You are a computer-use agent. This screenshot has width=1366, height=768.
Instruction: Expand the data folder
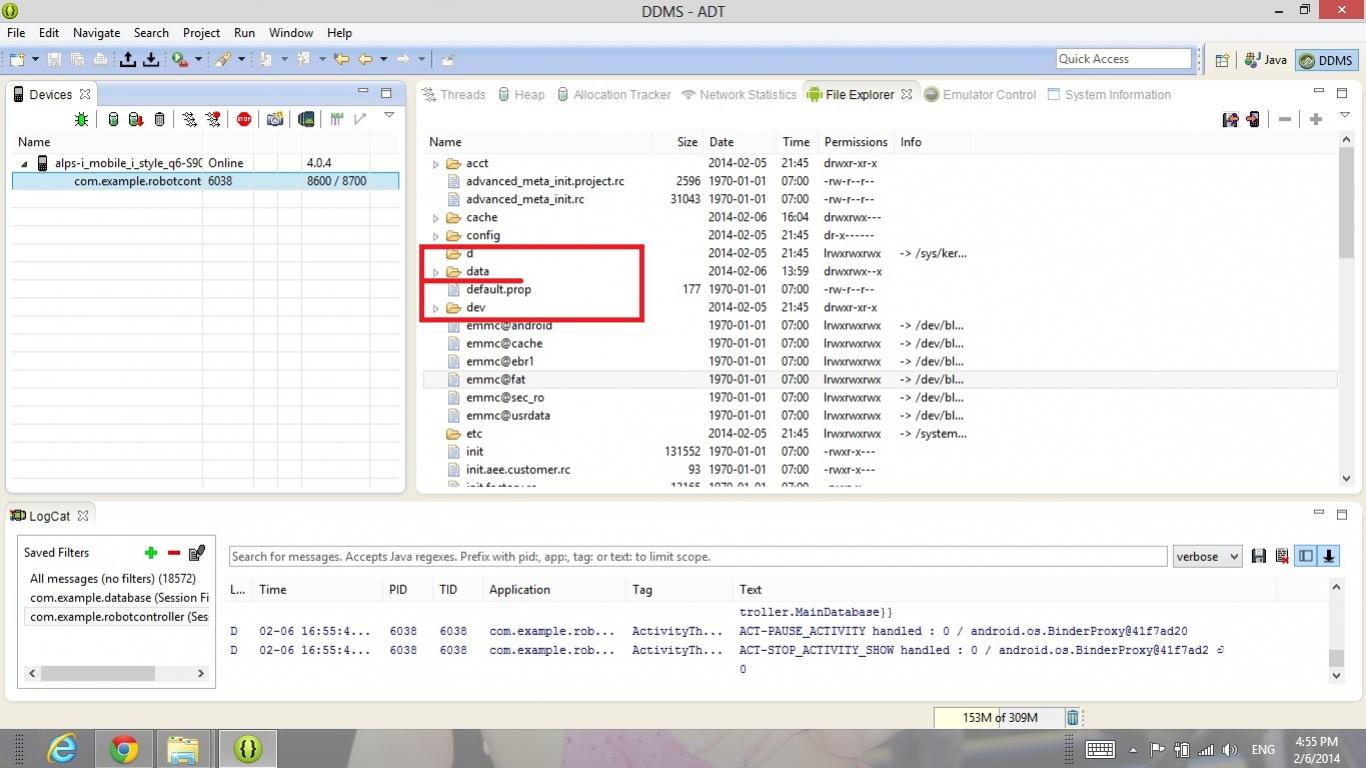click(436, 272)
